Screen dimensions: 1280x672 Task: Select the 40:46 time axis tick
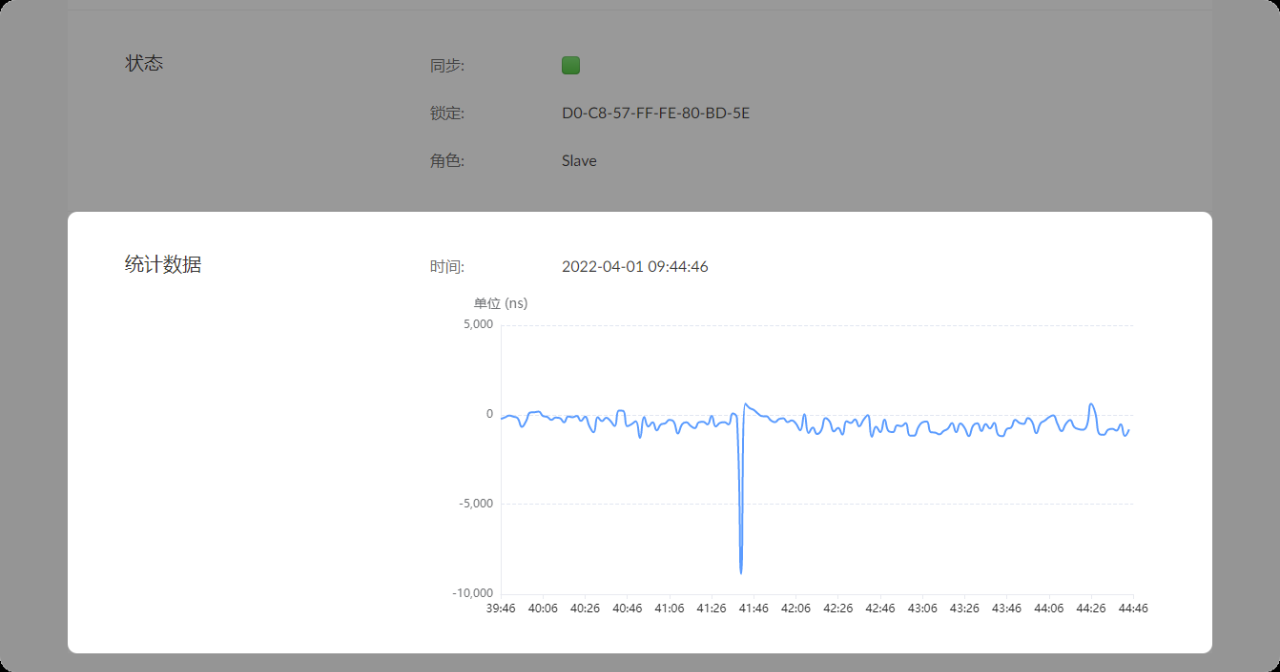(x=627, y=608)
